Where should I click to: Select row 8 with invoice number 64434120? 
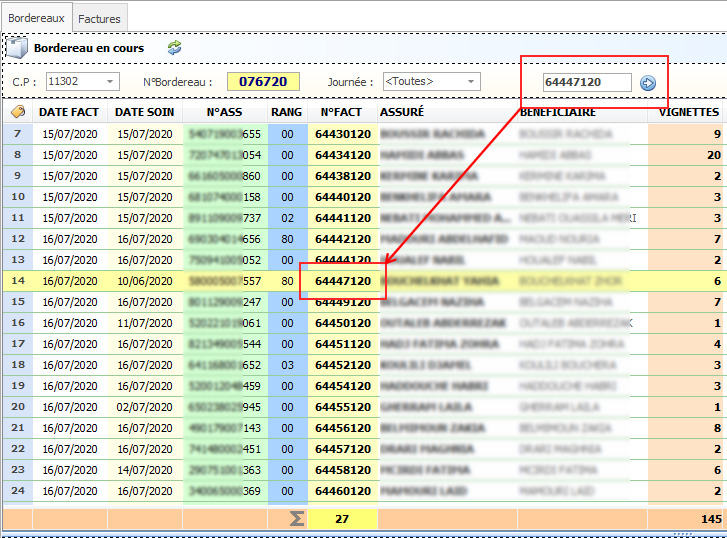tap(342, 155)
